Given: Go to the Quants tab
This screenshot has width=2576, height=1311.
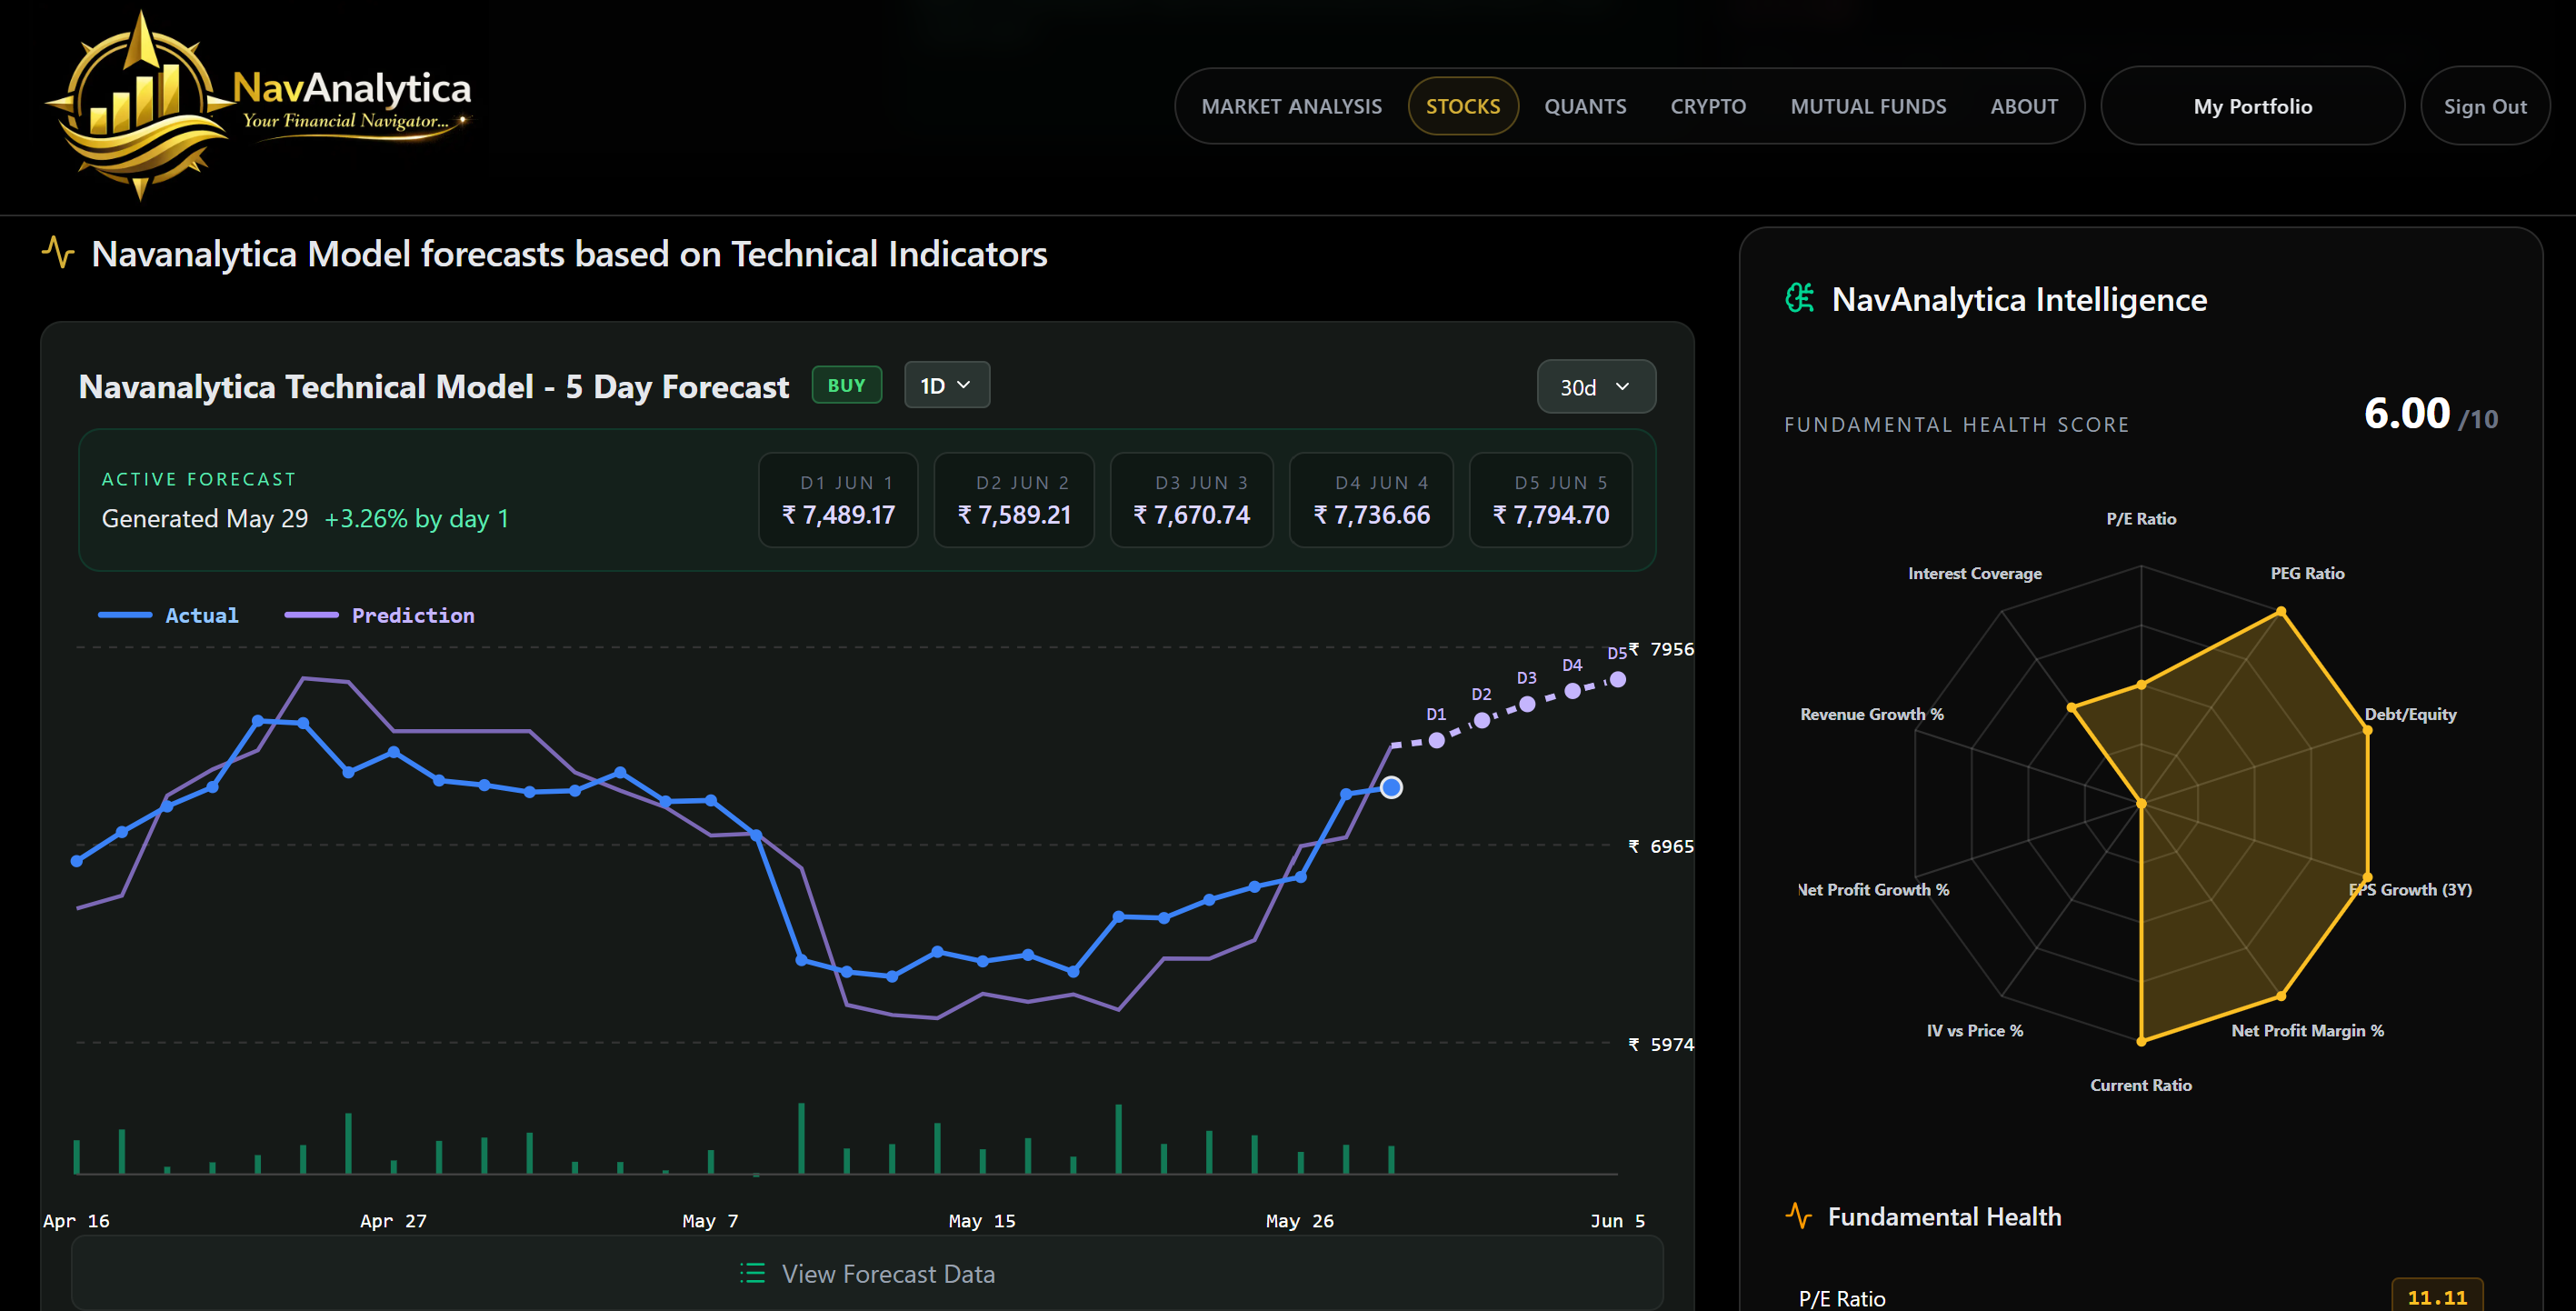Looking at the screenshot, I should coord(1584,106).
